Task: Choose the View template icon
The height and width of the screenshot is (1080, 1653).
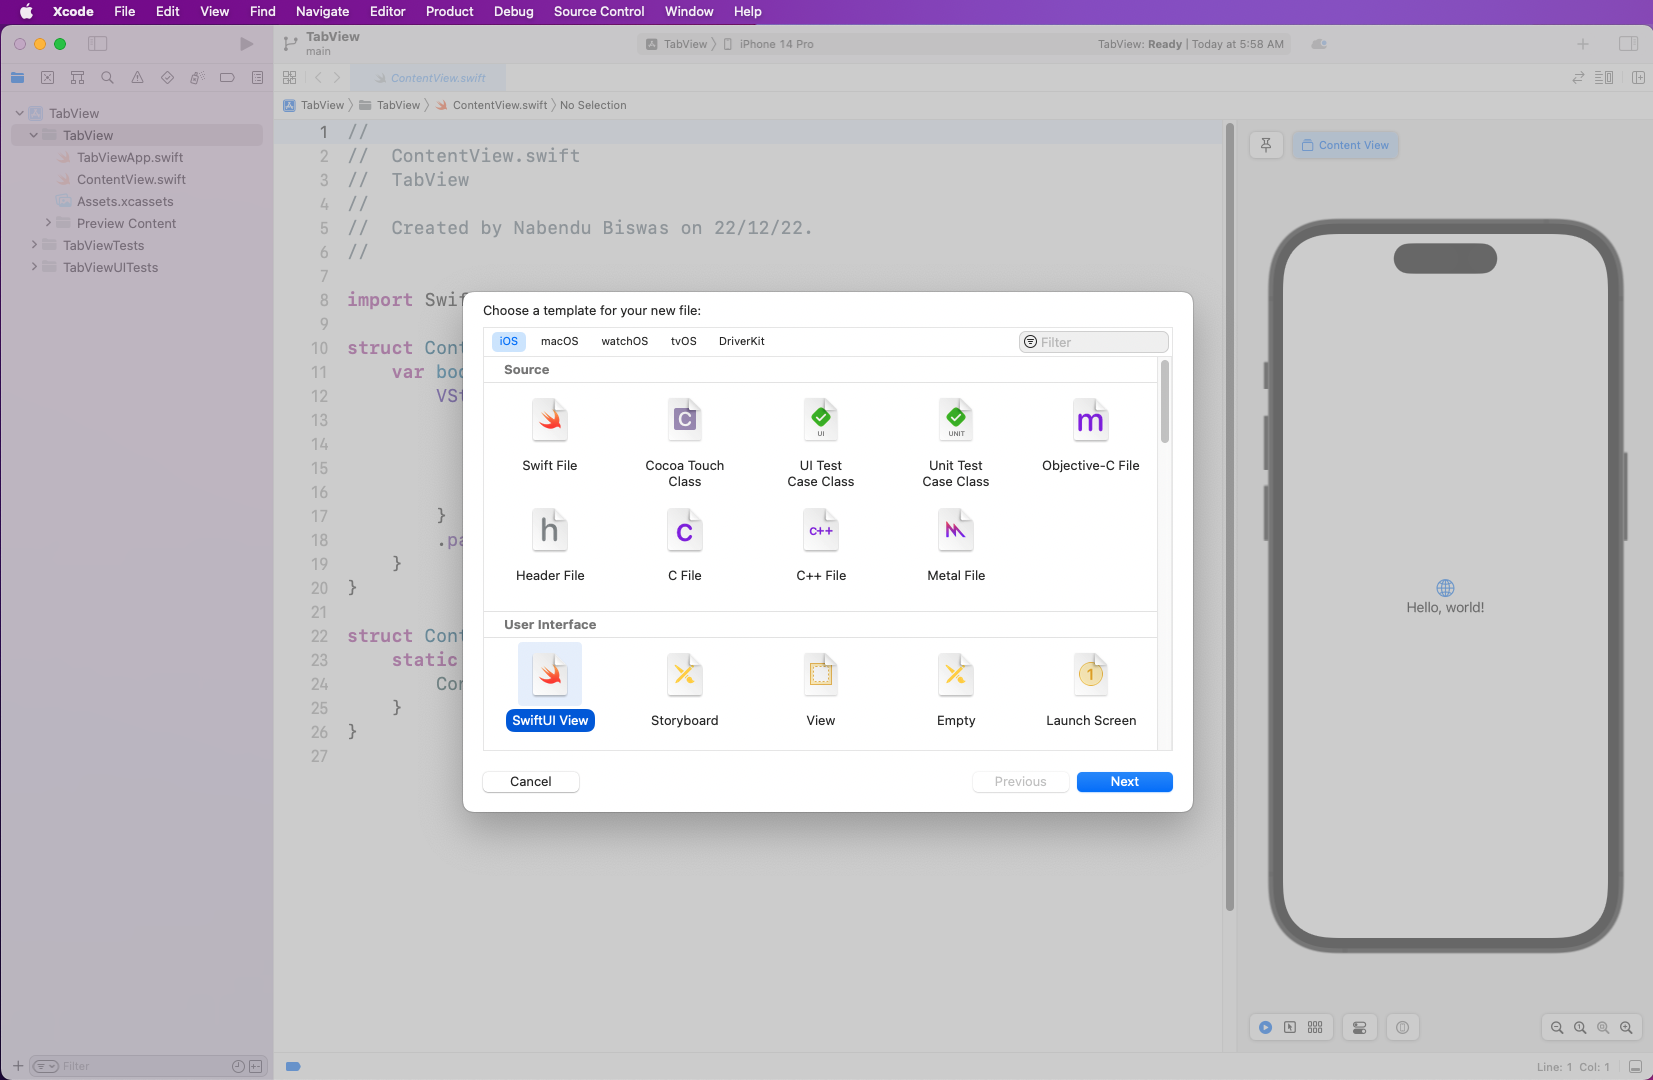Action: (821, 675)
